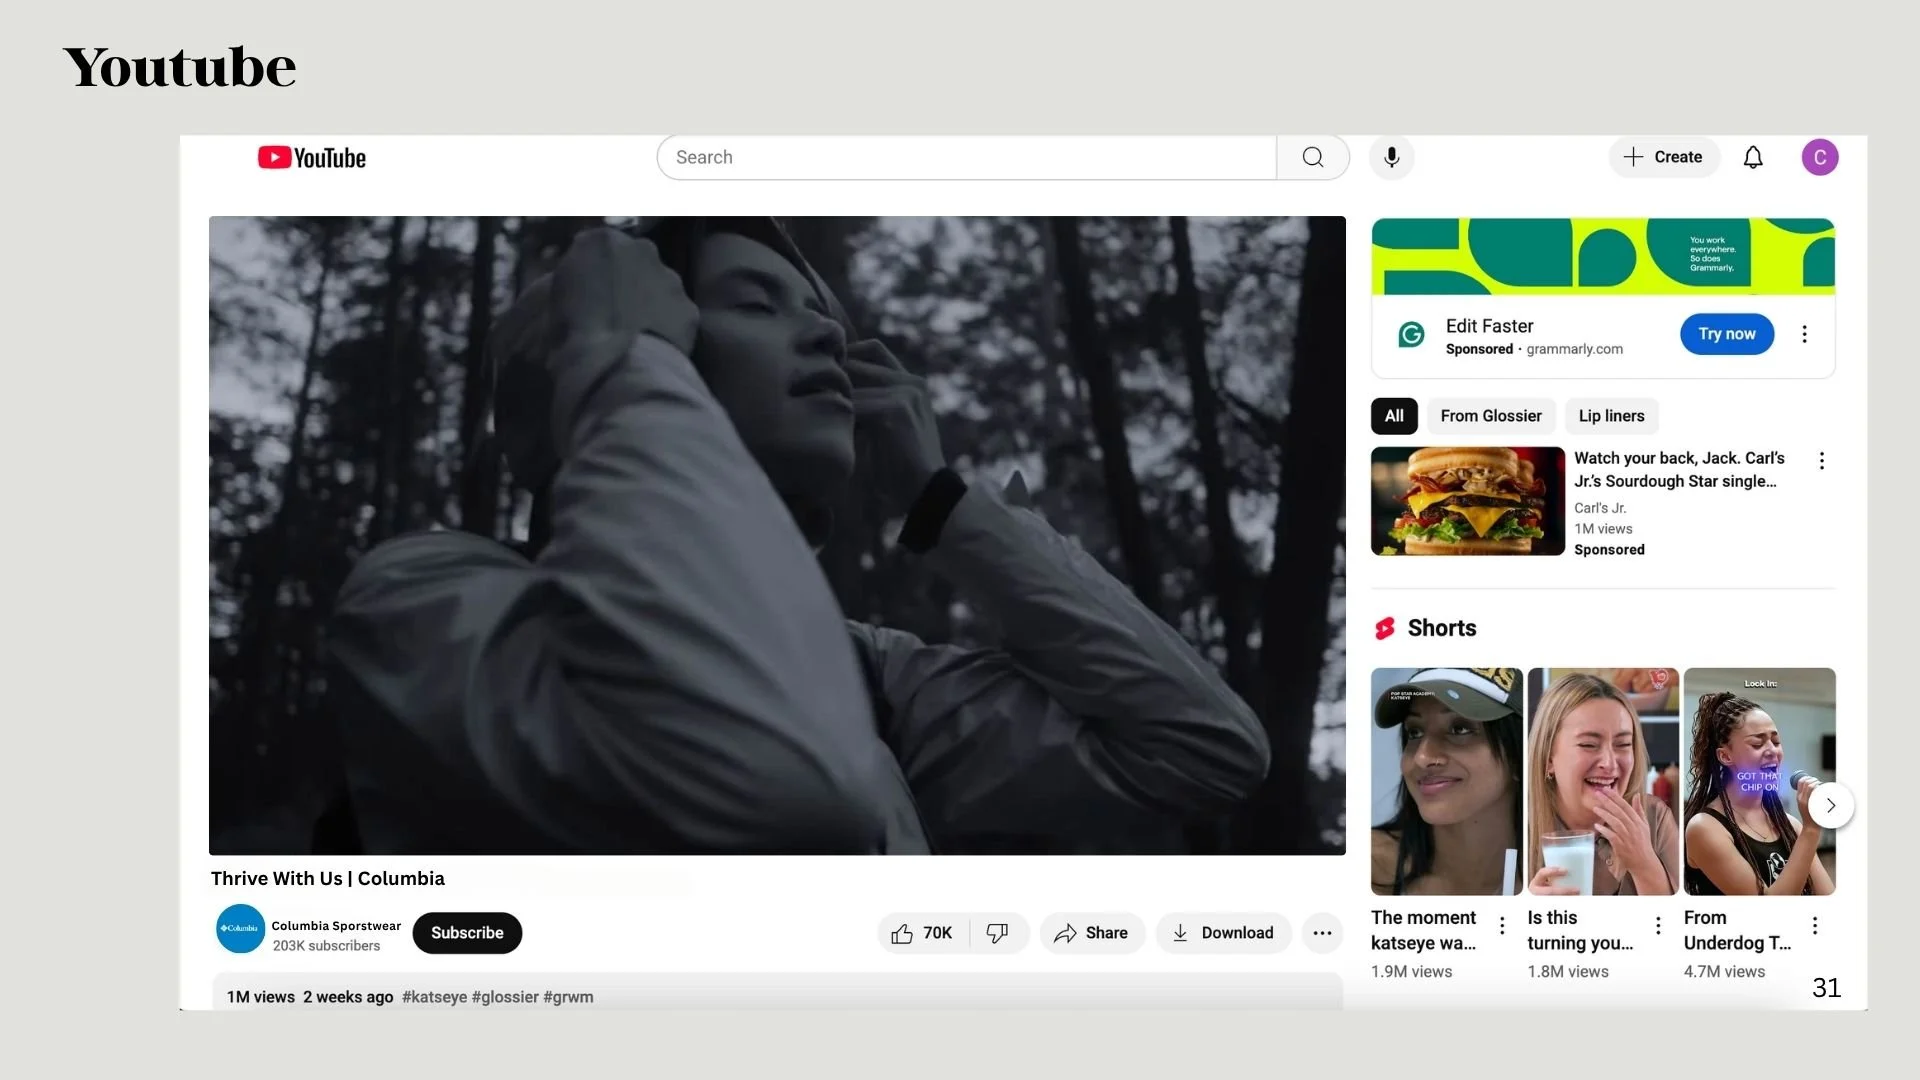Show next Shorts with the right chevron

point(1831,805)
